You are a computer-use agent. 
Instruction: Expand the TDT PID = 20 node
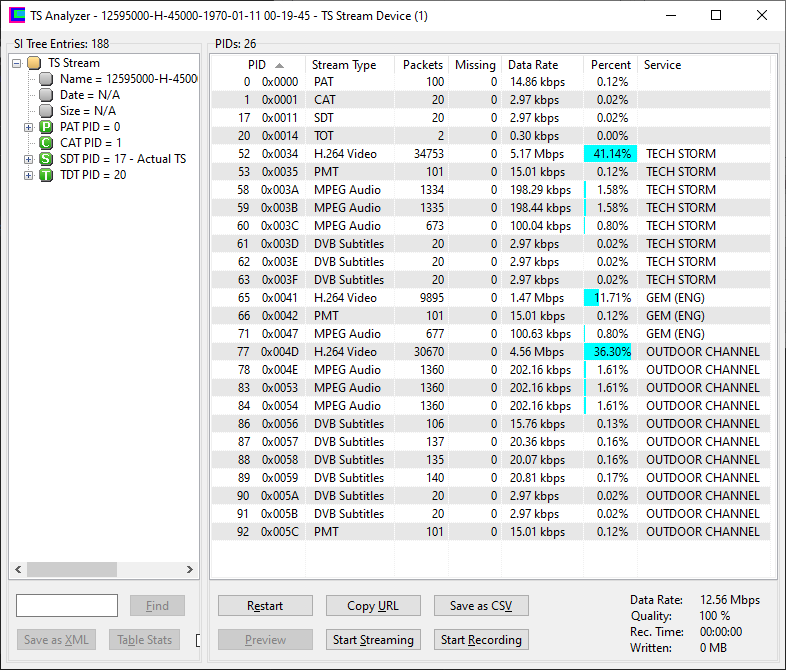29,175
